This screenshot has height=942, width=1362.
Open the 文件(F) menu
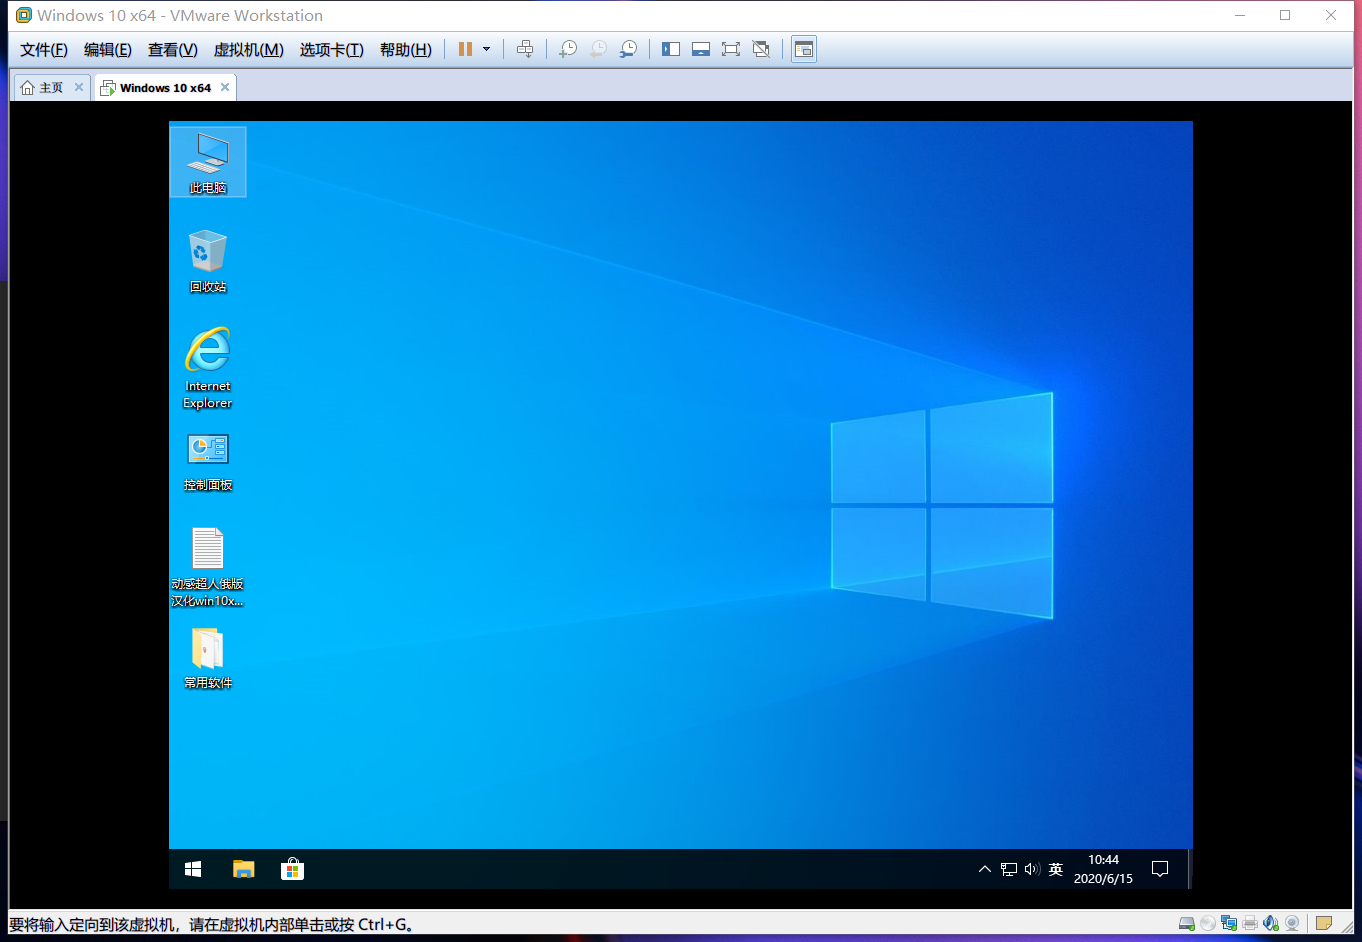[x=44, y=50]
